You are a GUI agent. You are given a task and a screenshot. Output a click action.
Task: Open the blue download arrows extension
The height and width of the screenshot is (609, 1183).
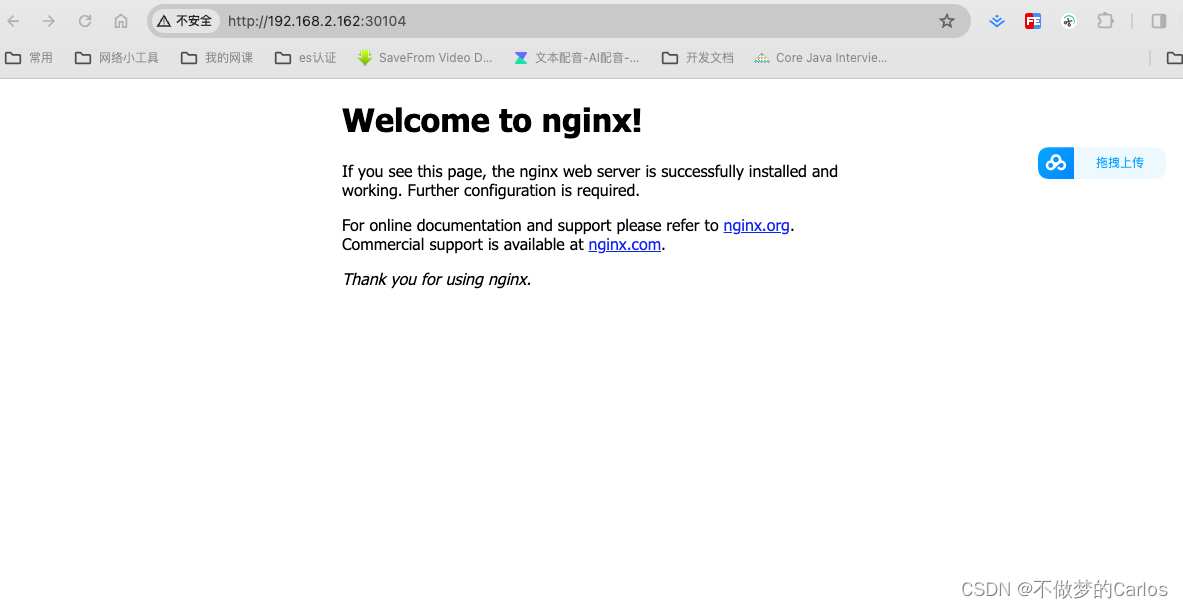(997, 21)
